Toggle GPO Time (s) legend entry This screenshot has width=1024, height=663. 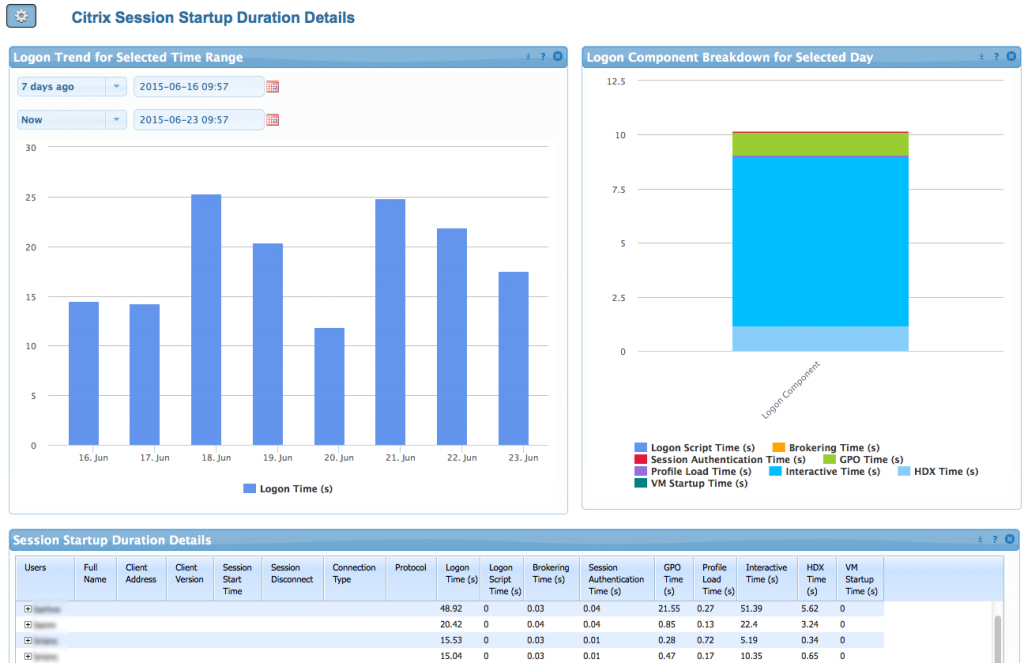coord(863,459)
